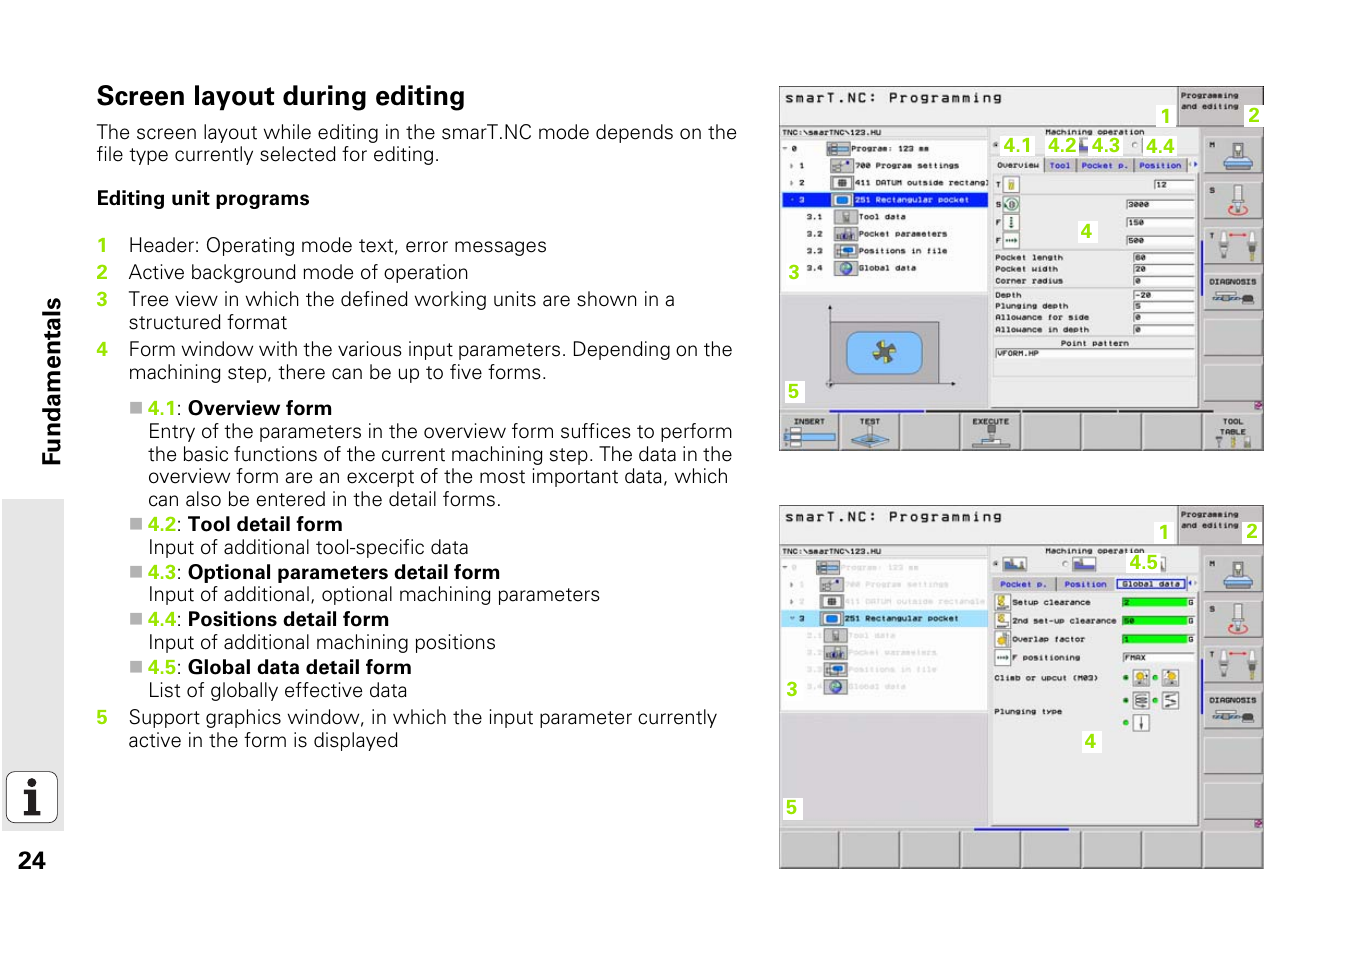The image size is (1354, 954).
Task: Select 251 Rectangular pocket row in upper tree
Action: point(885,200)
